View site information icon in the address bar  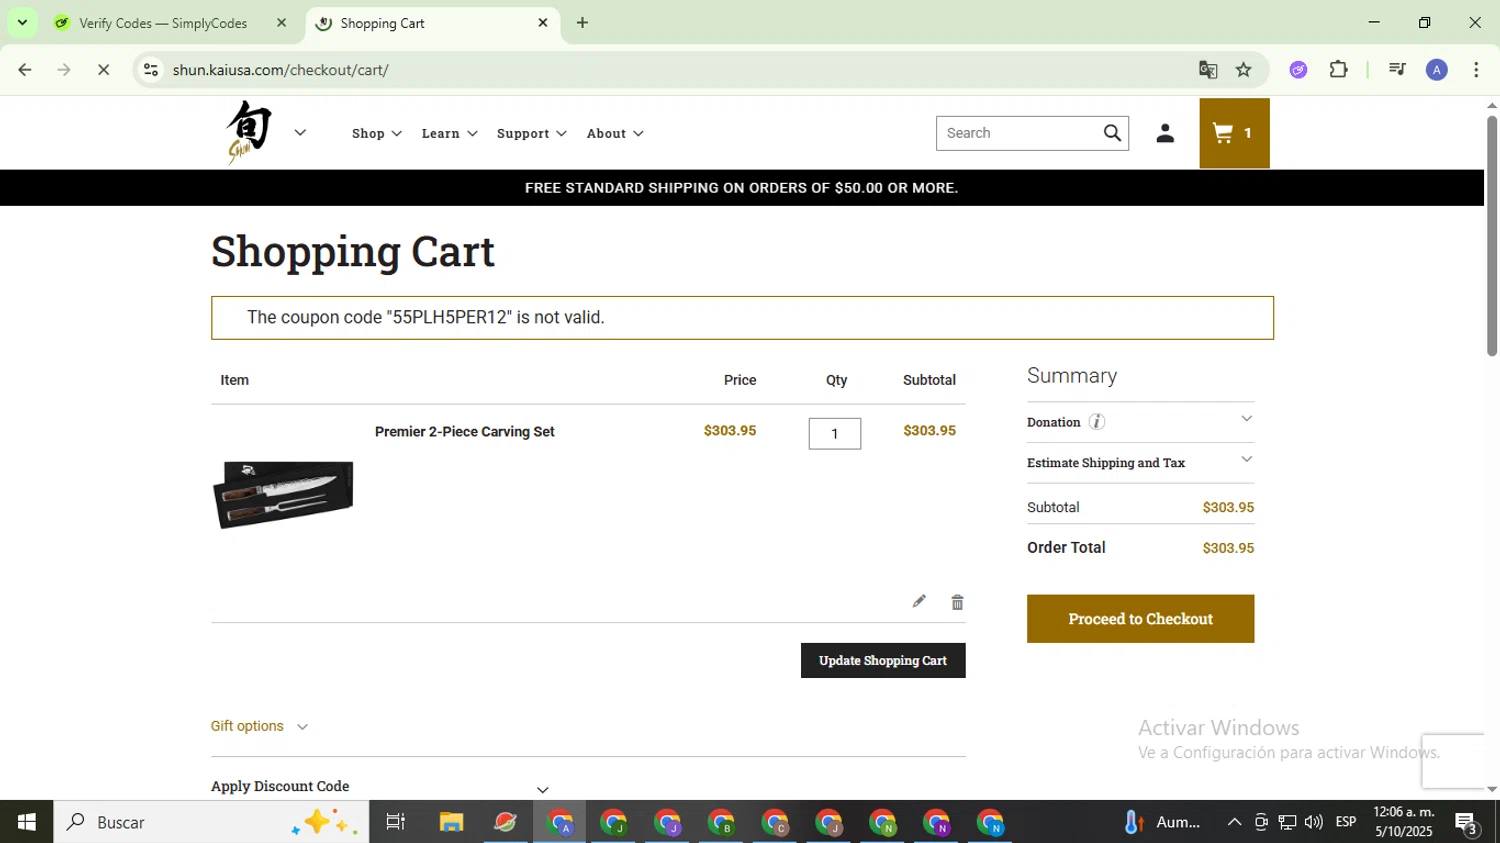click(151, 70)
